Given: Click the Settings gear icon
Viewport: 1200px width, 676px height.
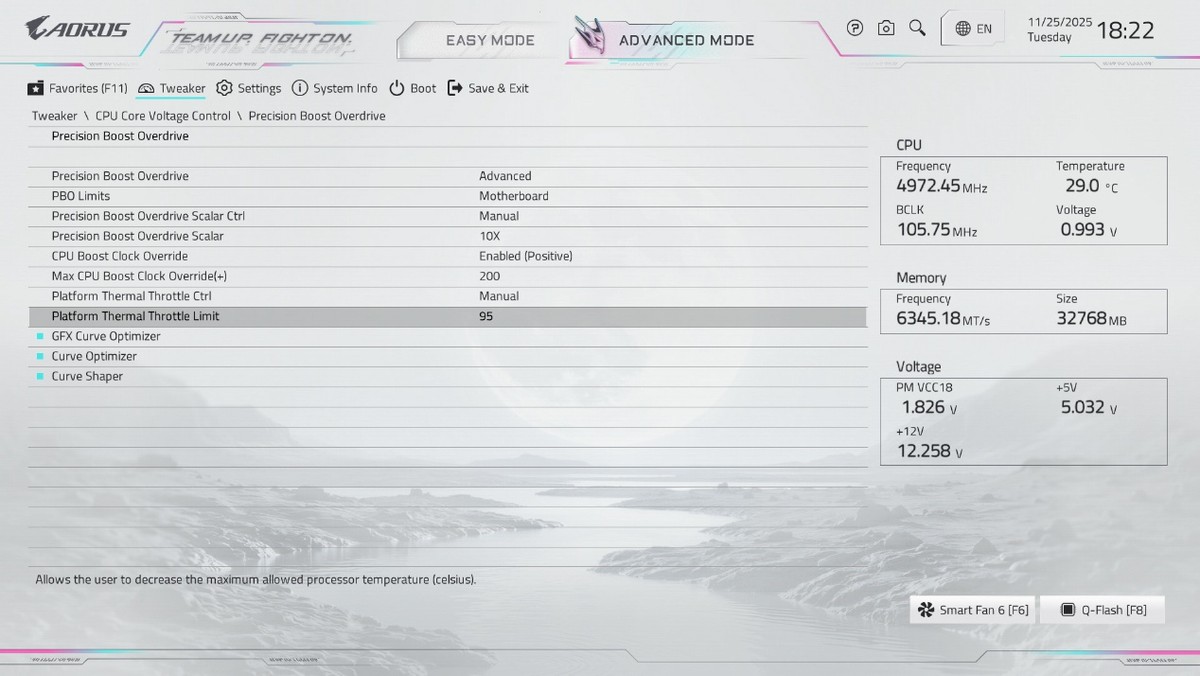Looking at the screenshot, I should pyautogui.click(x=224, y=88).
